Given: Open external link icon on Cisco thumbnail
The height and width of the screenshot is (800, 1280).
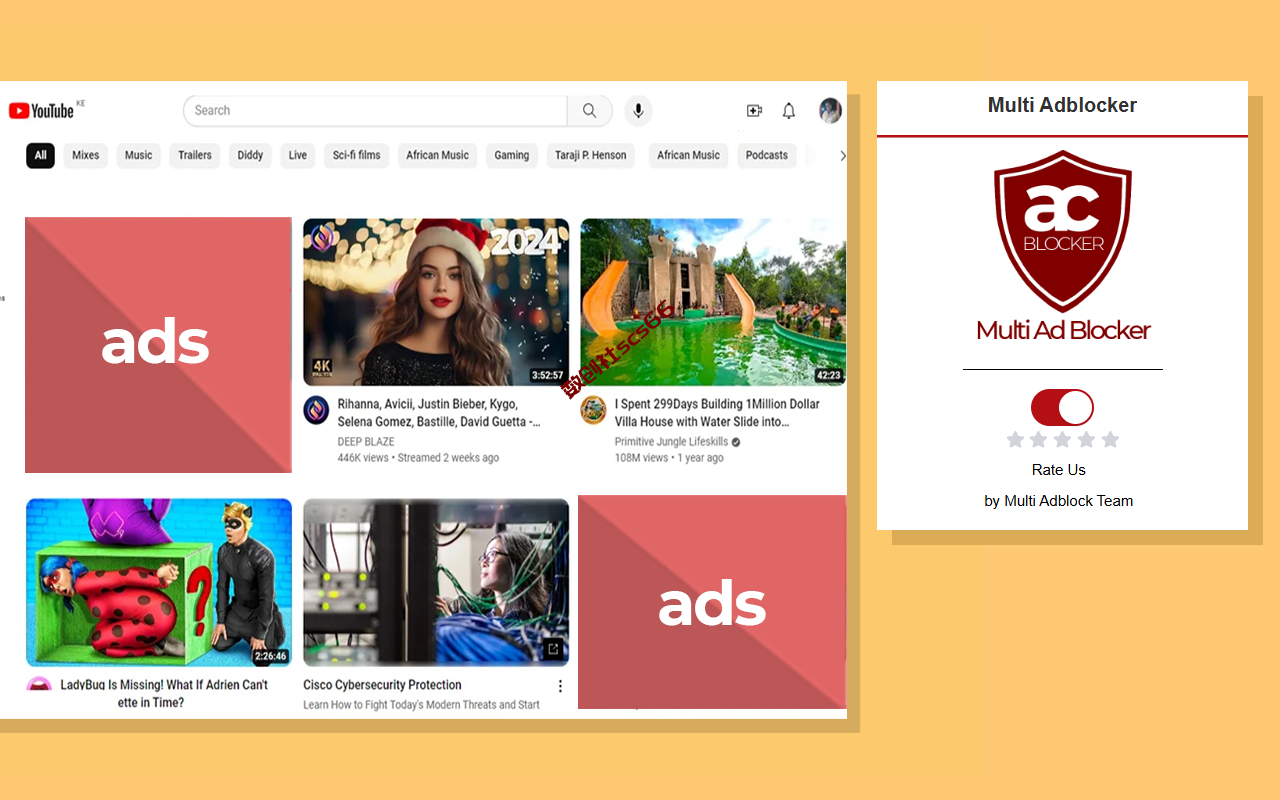Looking at the screenshot, I should click(552, 650).
